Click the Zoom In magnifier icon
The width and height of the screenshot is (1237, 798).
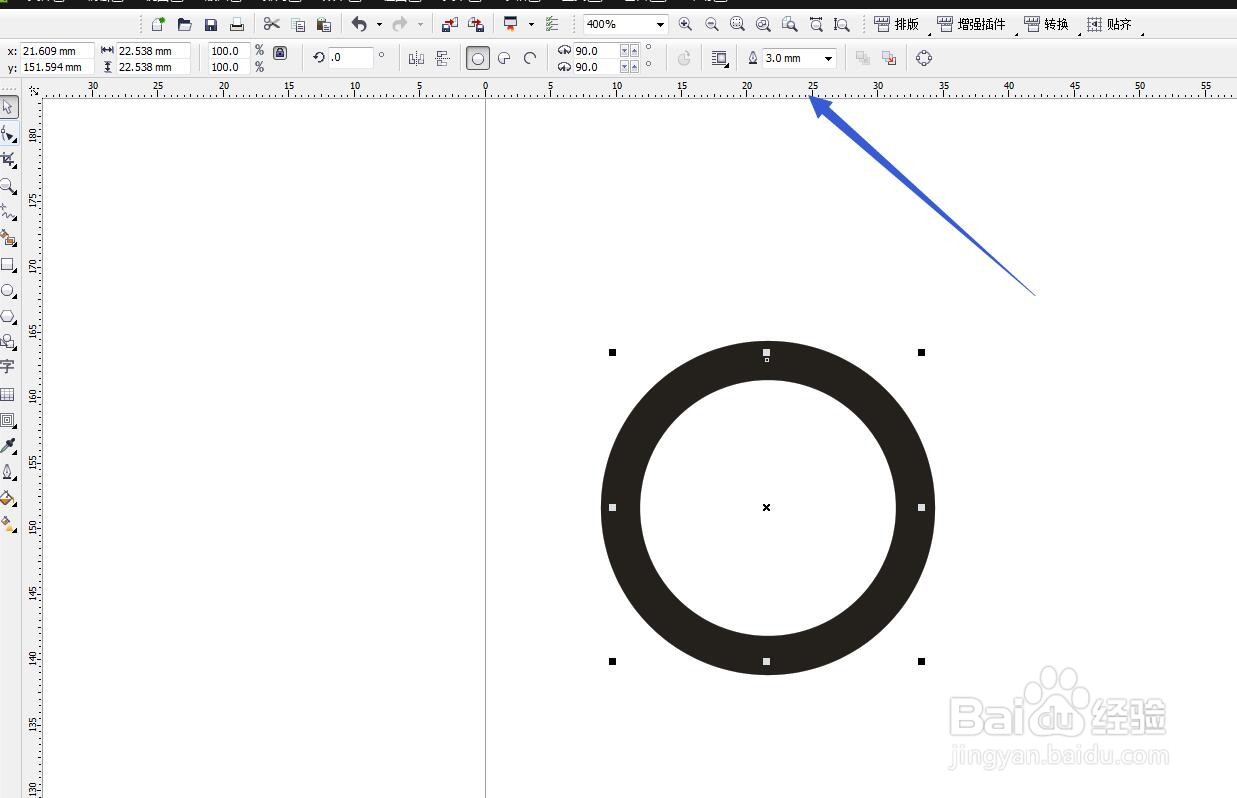pyautogui.click(x=685, y=24)
